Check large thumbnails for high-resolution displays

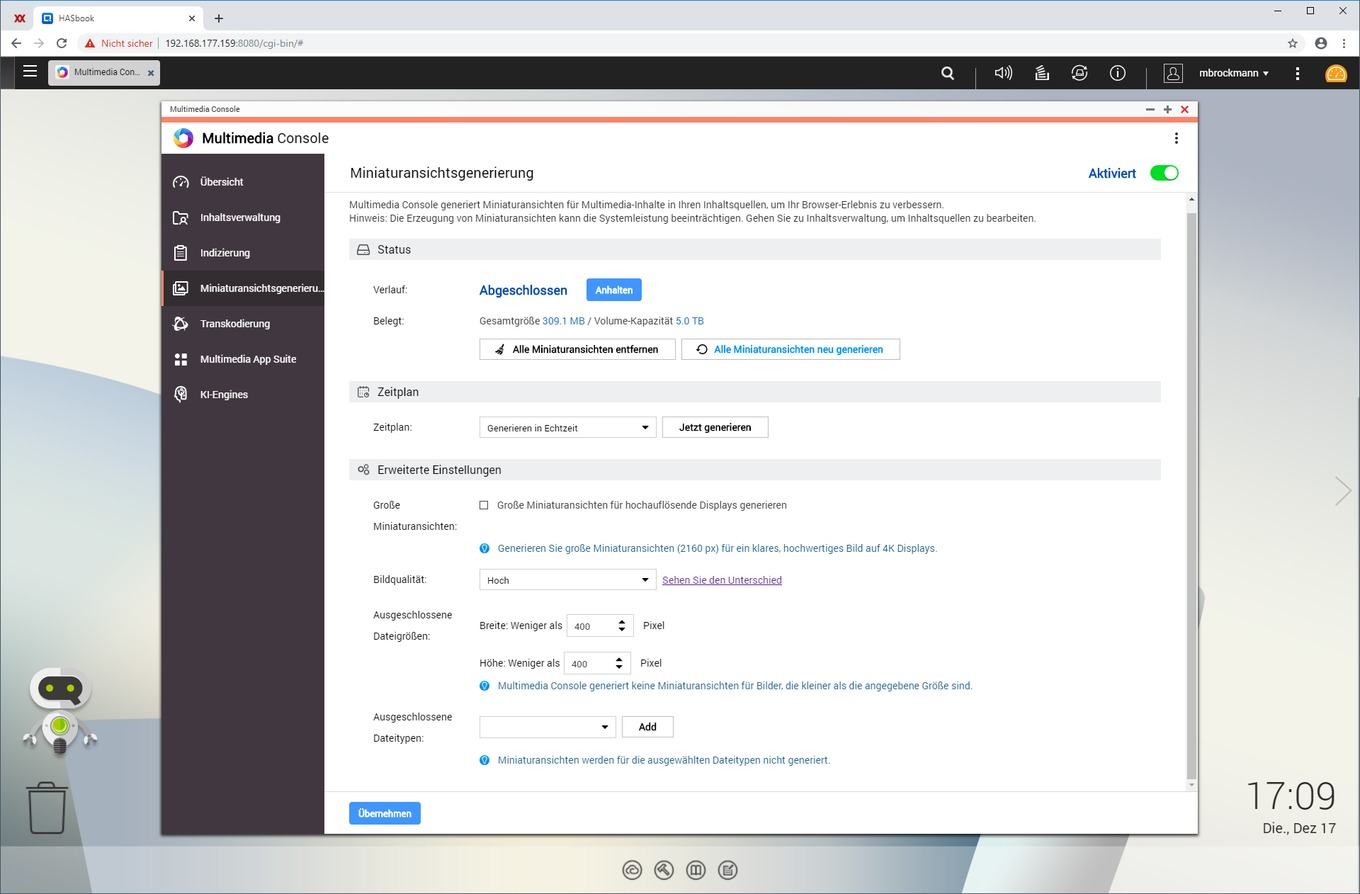click(x=484, y=505)
